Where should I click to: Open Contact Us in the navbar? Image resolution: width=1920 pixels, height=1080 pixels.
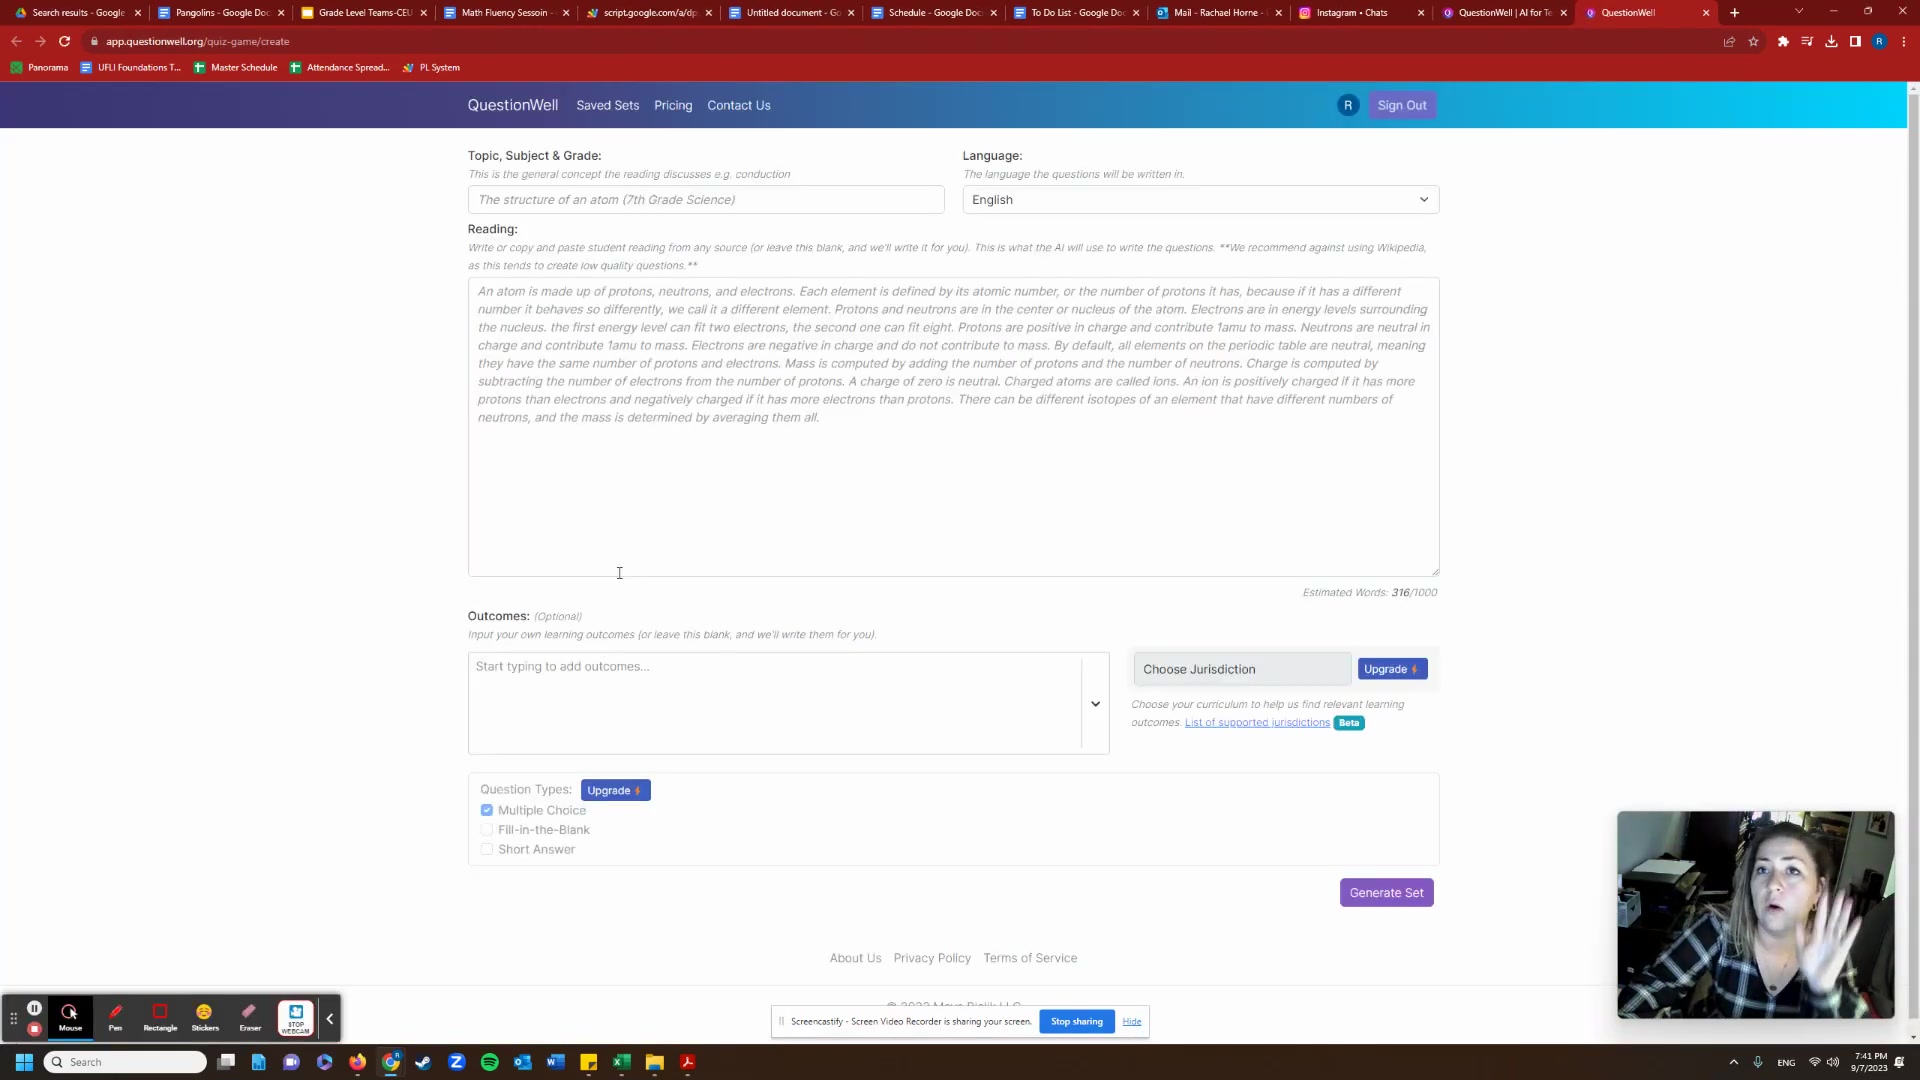(x=739, y=105)
